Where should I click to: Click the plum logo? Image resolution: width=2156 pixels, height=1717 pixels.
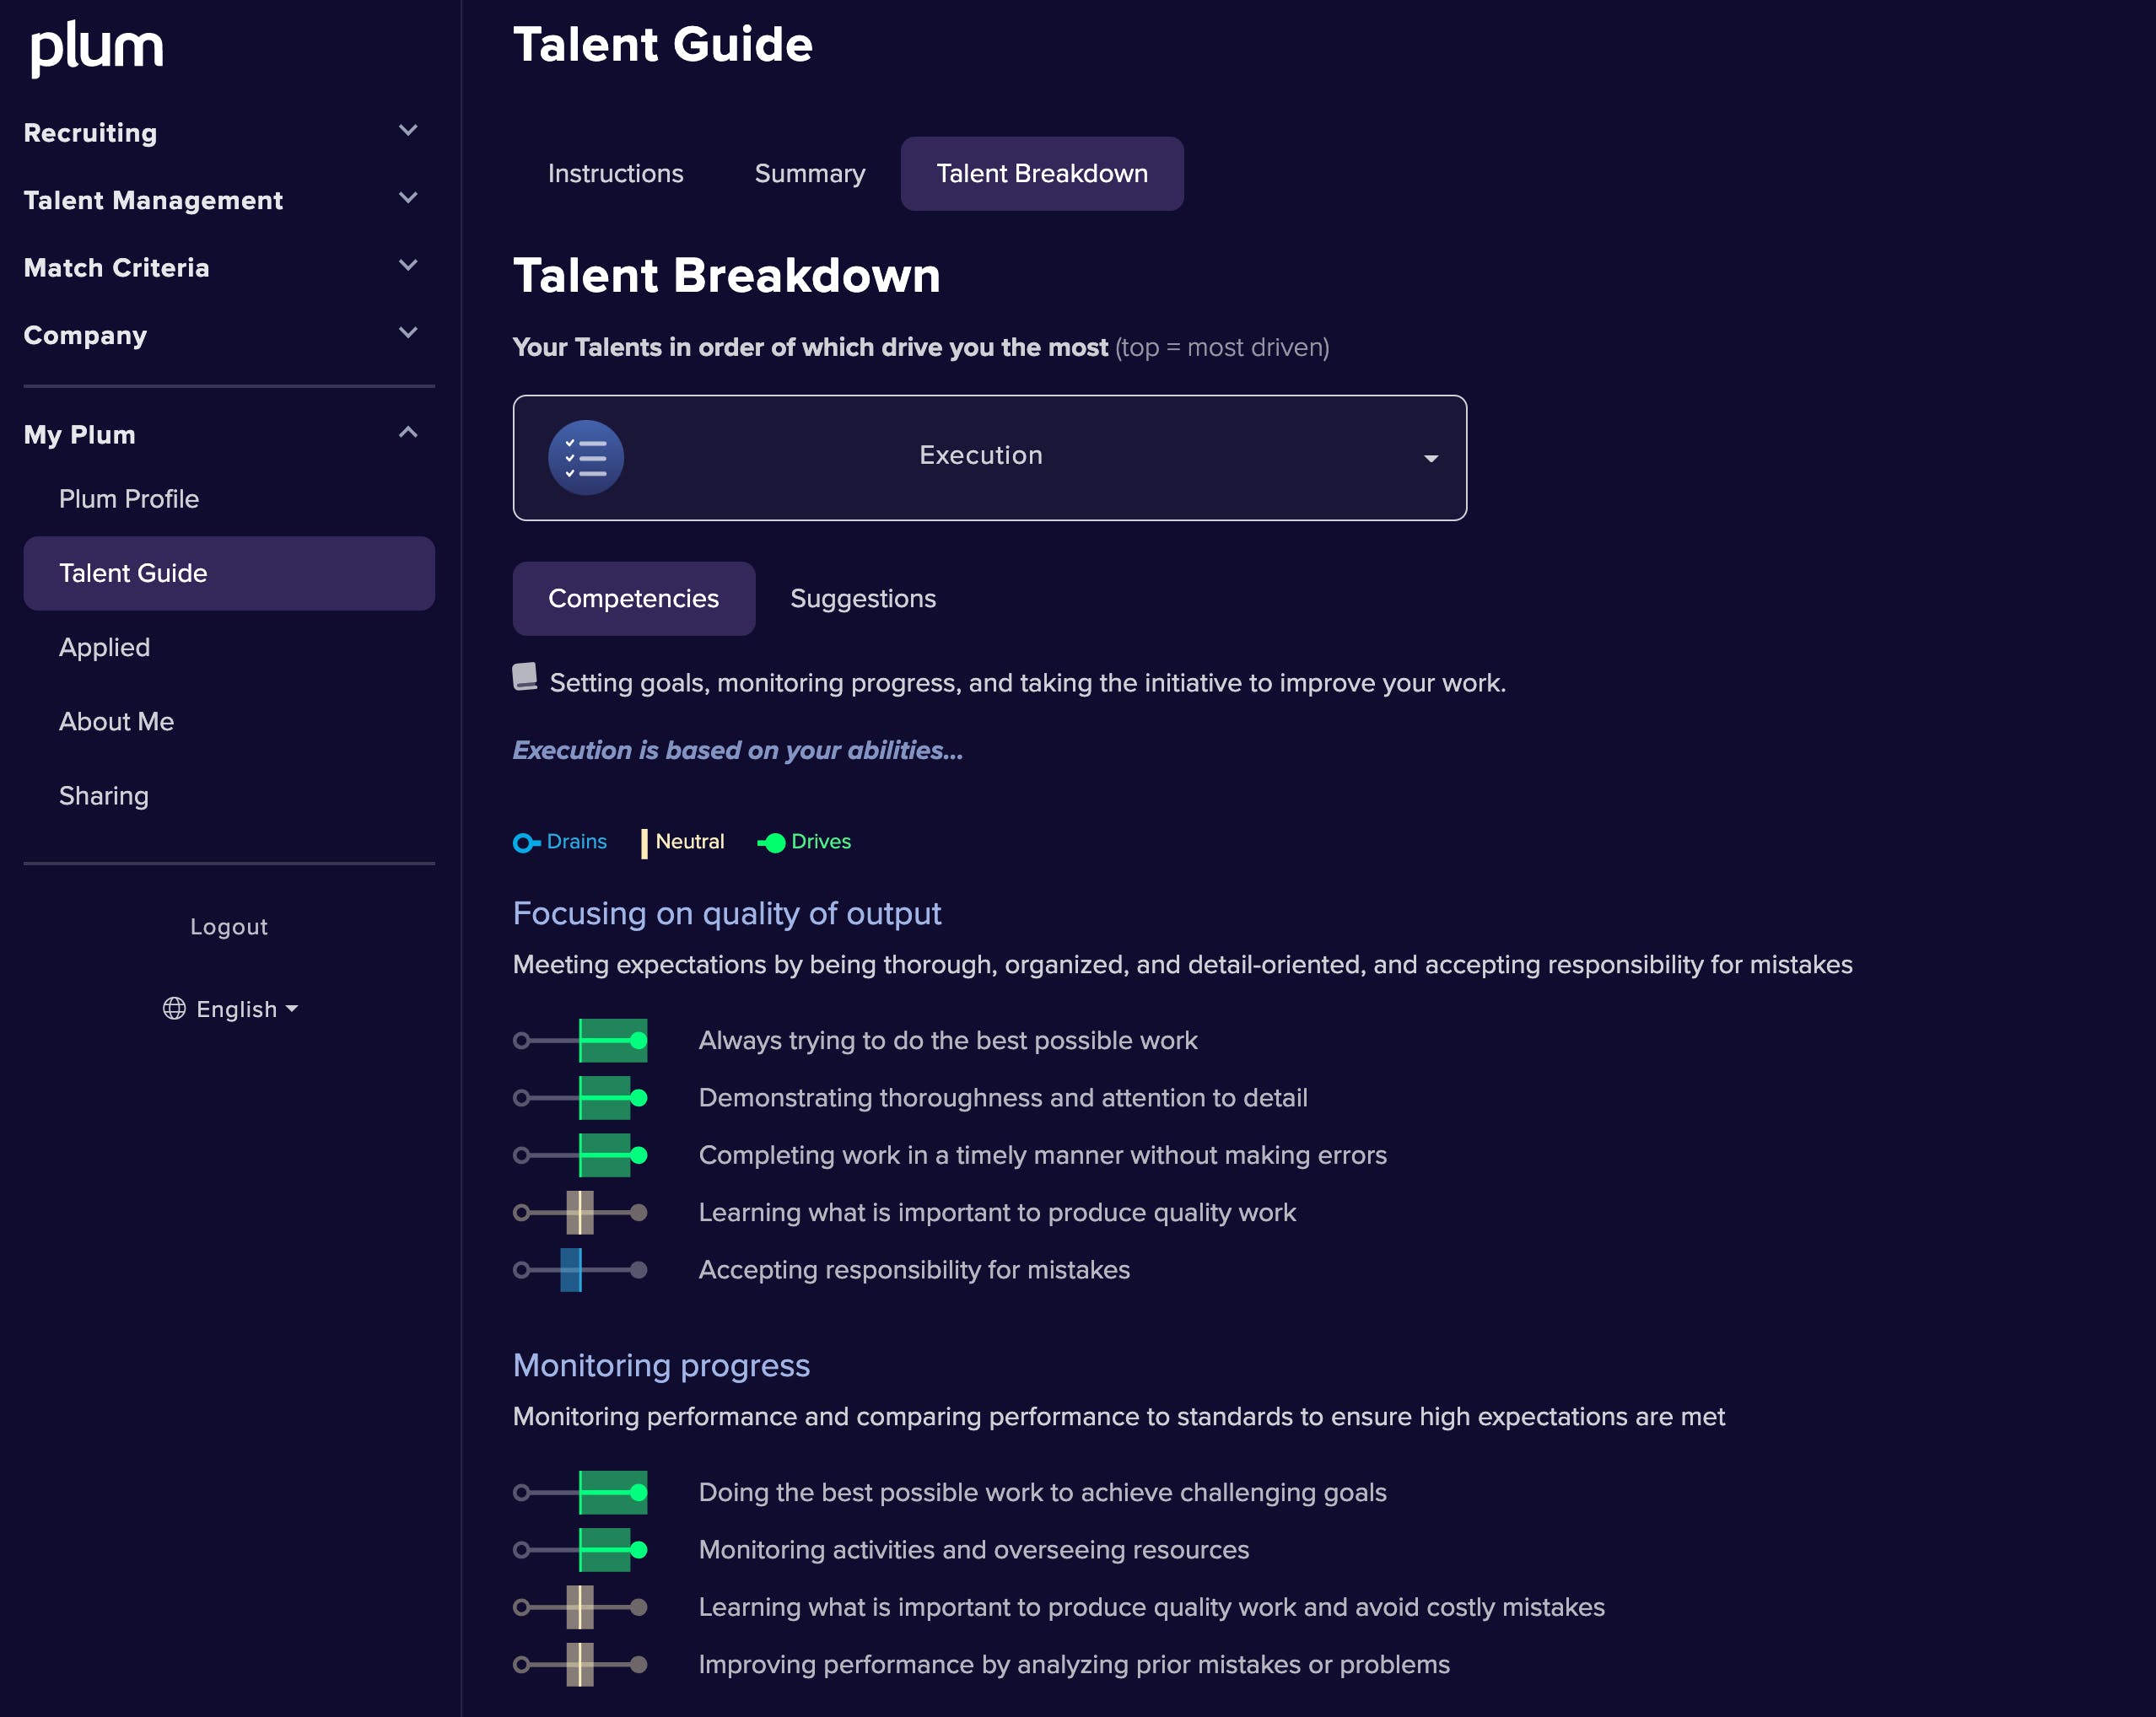[97, 48]
